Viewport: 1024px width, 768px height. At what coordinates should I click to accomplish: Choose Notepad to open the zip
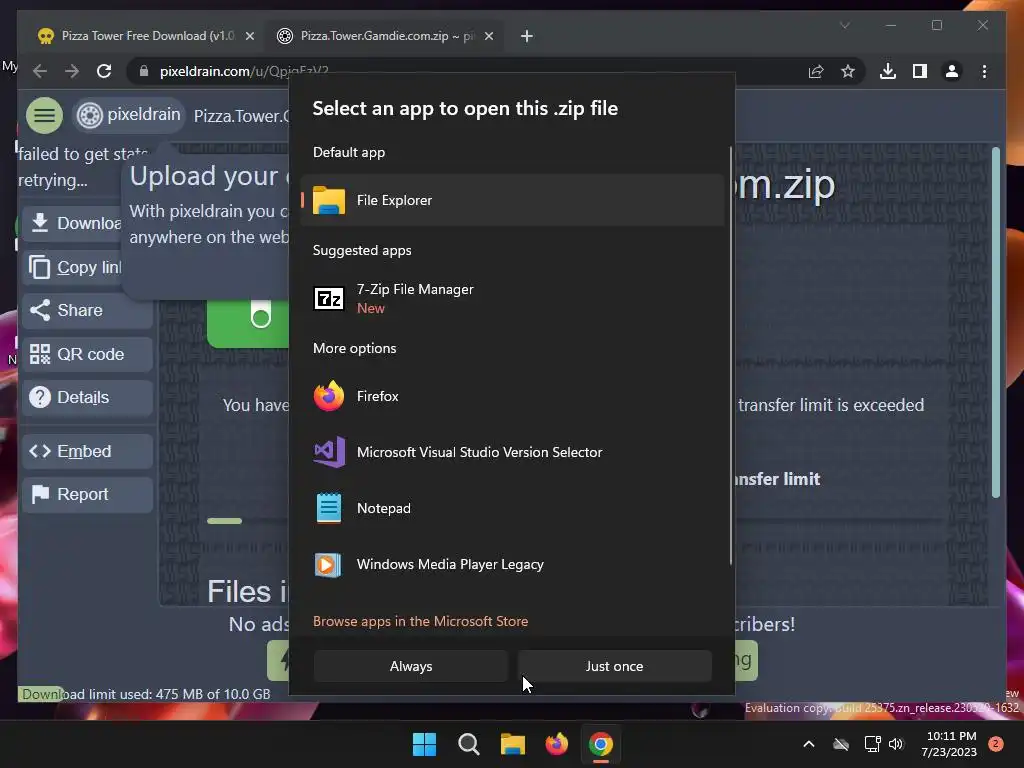click(x=512, y=508)
